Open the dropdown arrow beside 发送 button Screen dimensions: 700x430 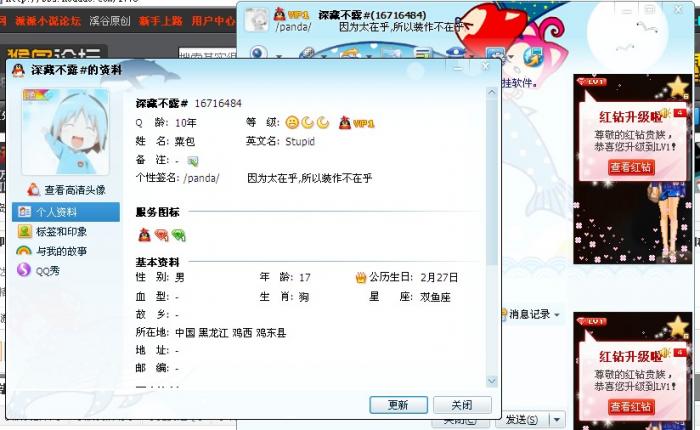pos(557,420)
